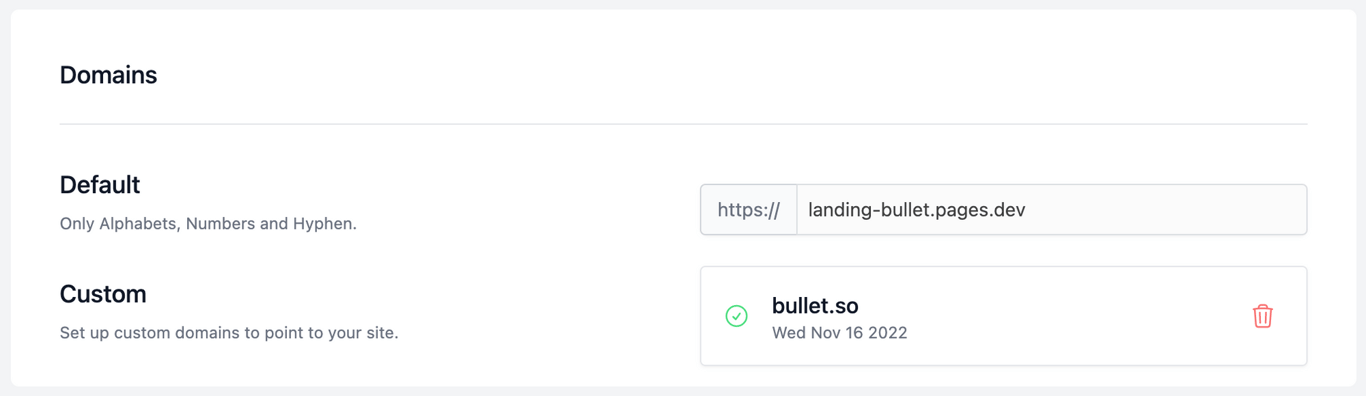Delete the bullet.so custom domain

click(1262, 316)
